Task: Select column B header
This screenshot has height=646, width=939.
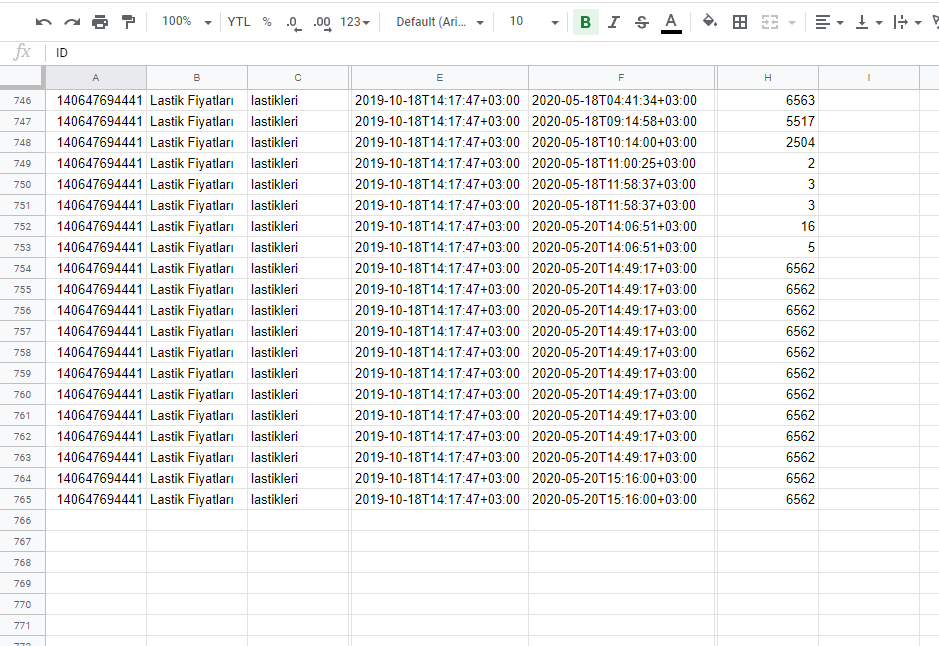Action: click(x=196, y=77)
